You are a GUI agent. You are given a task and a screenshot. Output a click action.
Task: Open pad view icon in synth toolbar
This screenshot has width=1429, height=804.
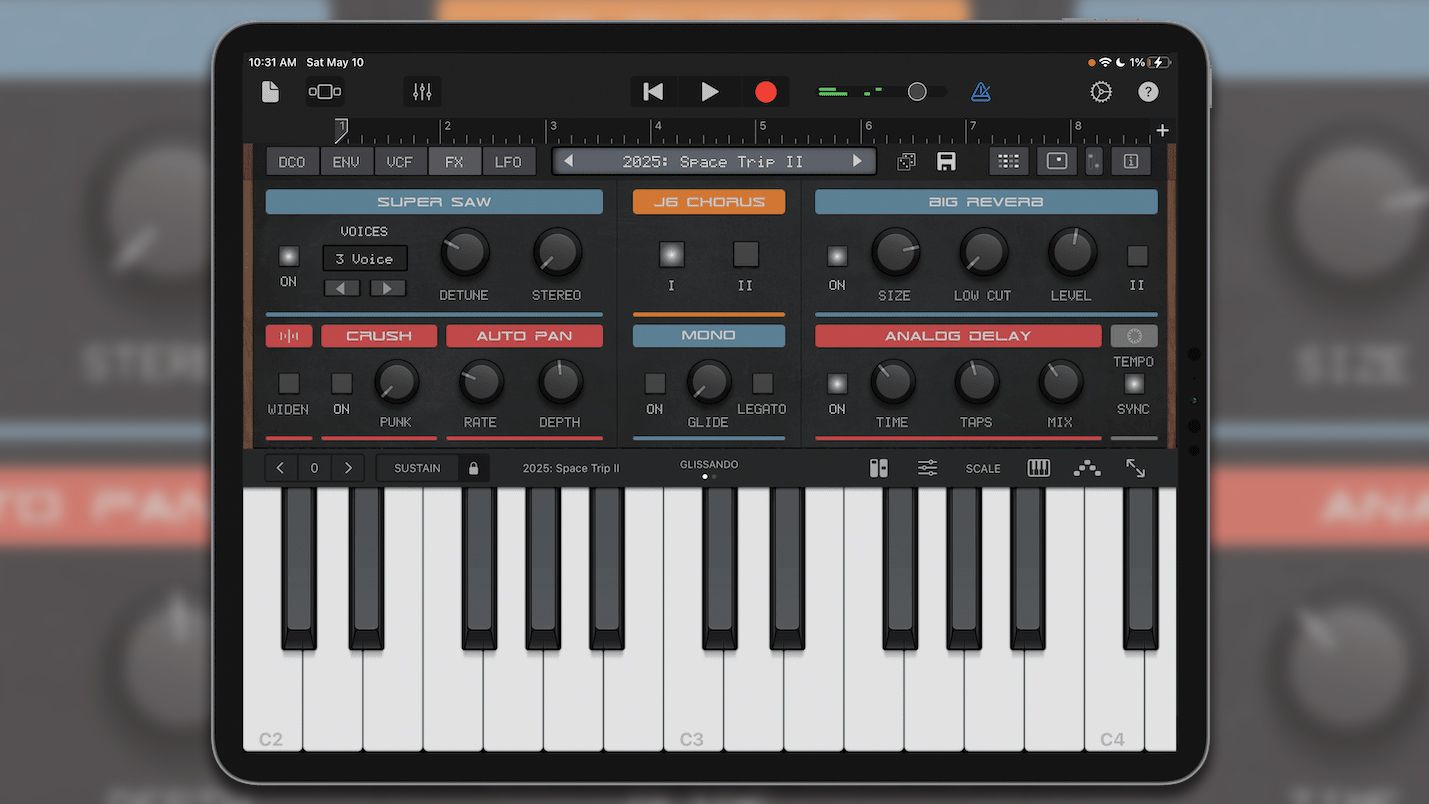1057,161
